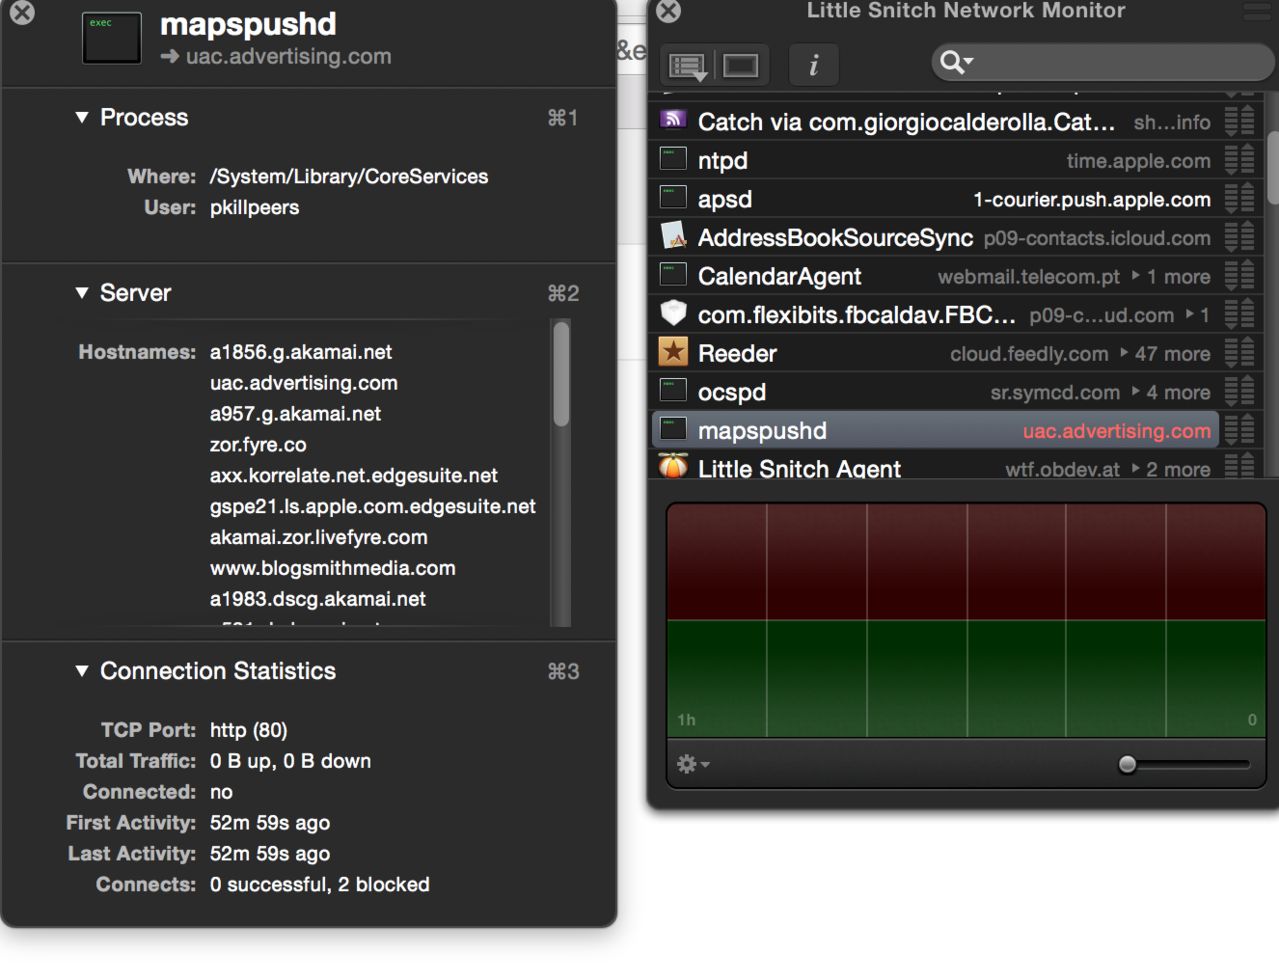
Task: Click the traffic history graph
Action: [966, 620]
